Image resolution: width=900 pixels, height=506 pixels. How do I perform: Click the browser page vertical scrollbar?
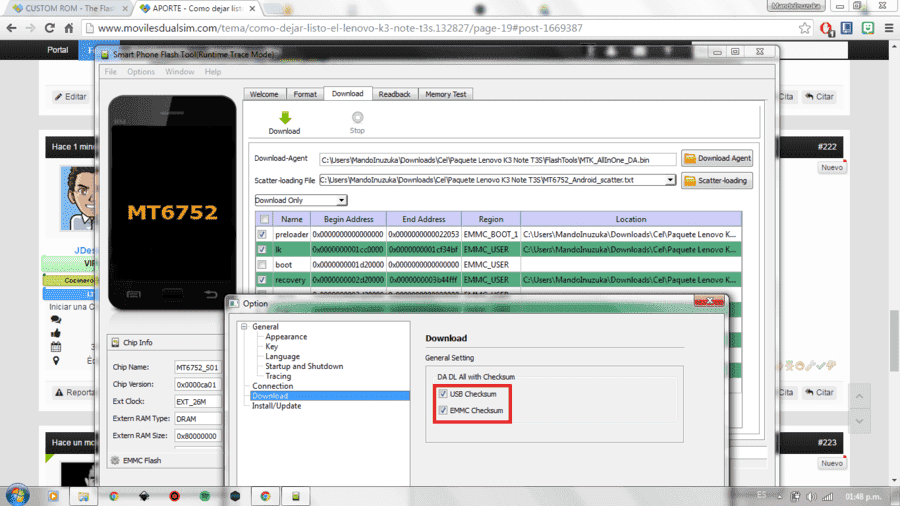894,341
